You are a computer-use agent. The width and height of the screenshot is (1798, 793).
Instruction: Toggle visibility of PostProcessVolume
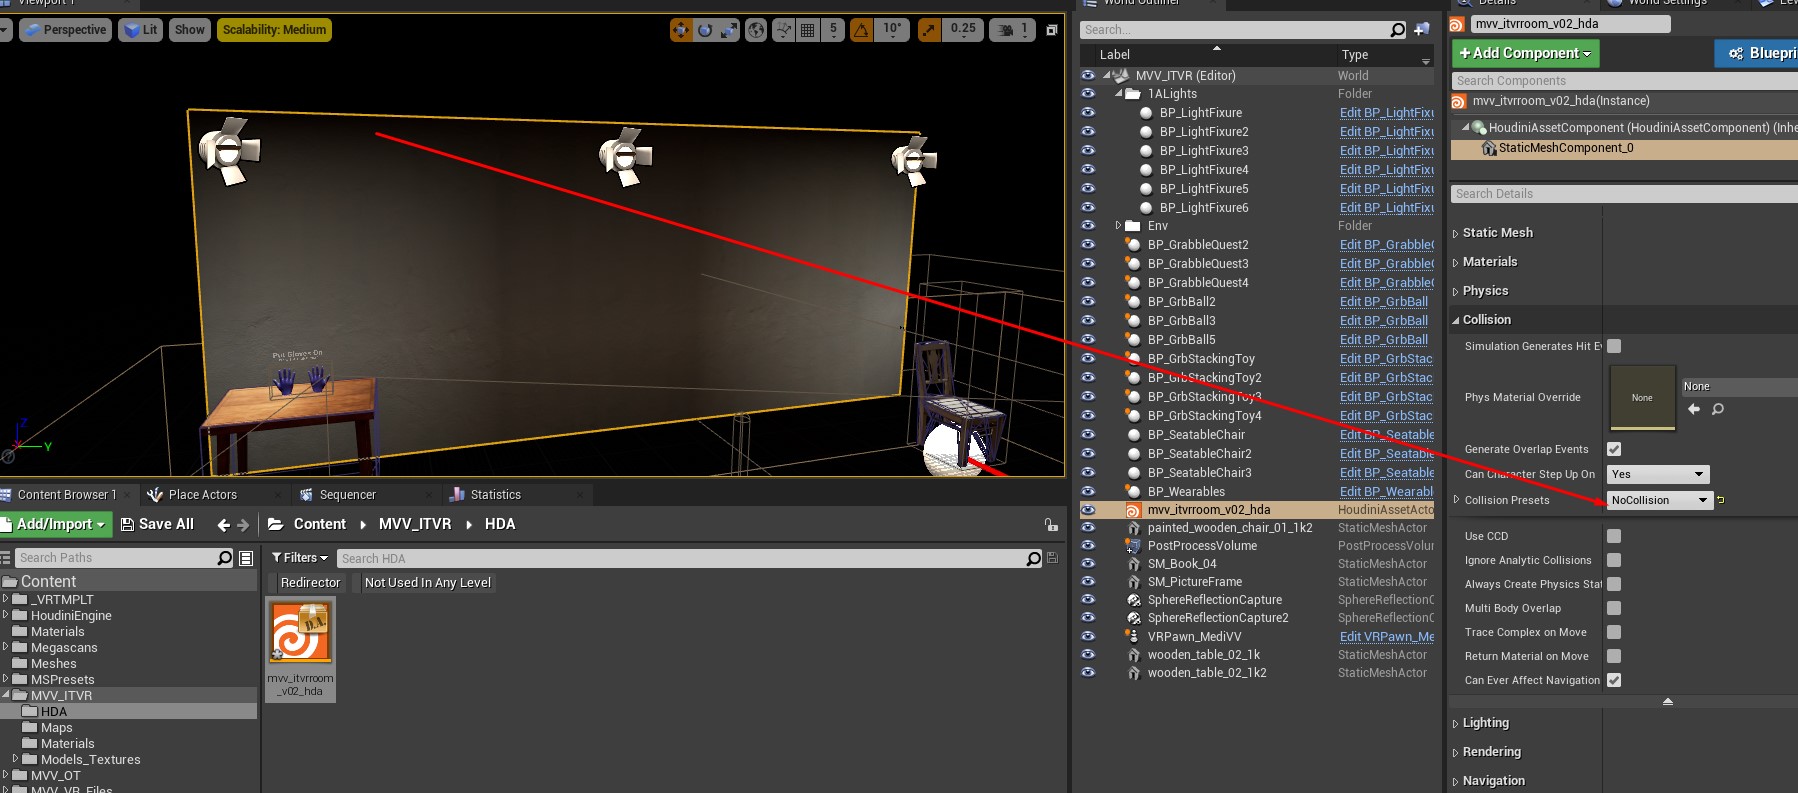[x=1088, y=546]
